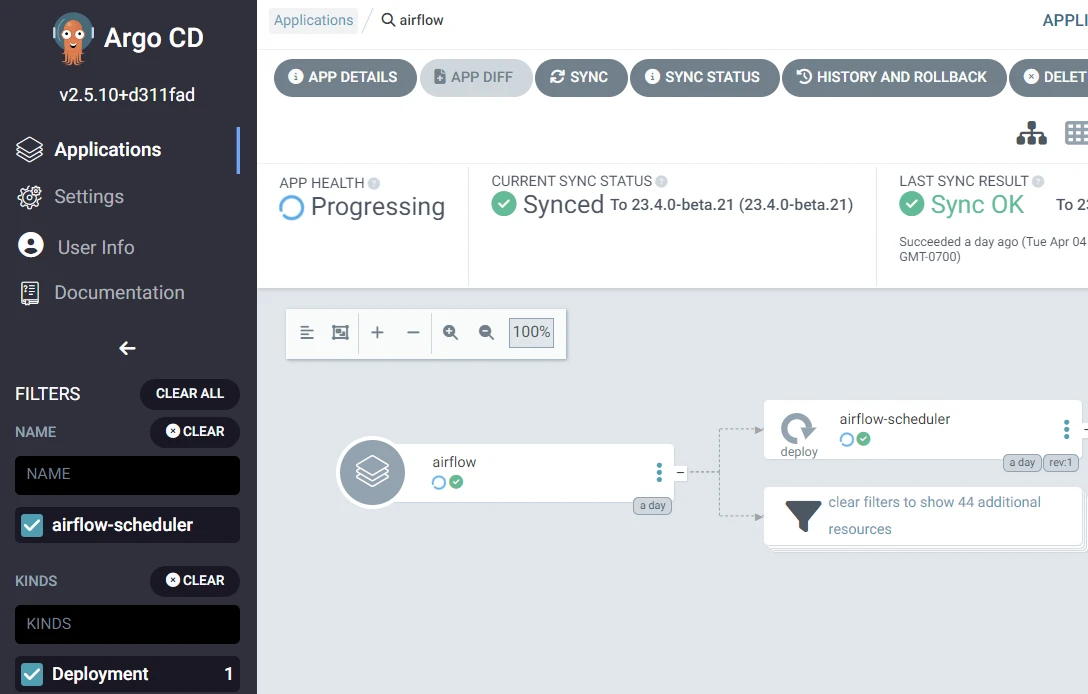
Task: Switch to tree view icon
Action: click(1031, 133)
